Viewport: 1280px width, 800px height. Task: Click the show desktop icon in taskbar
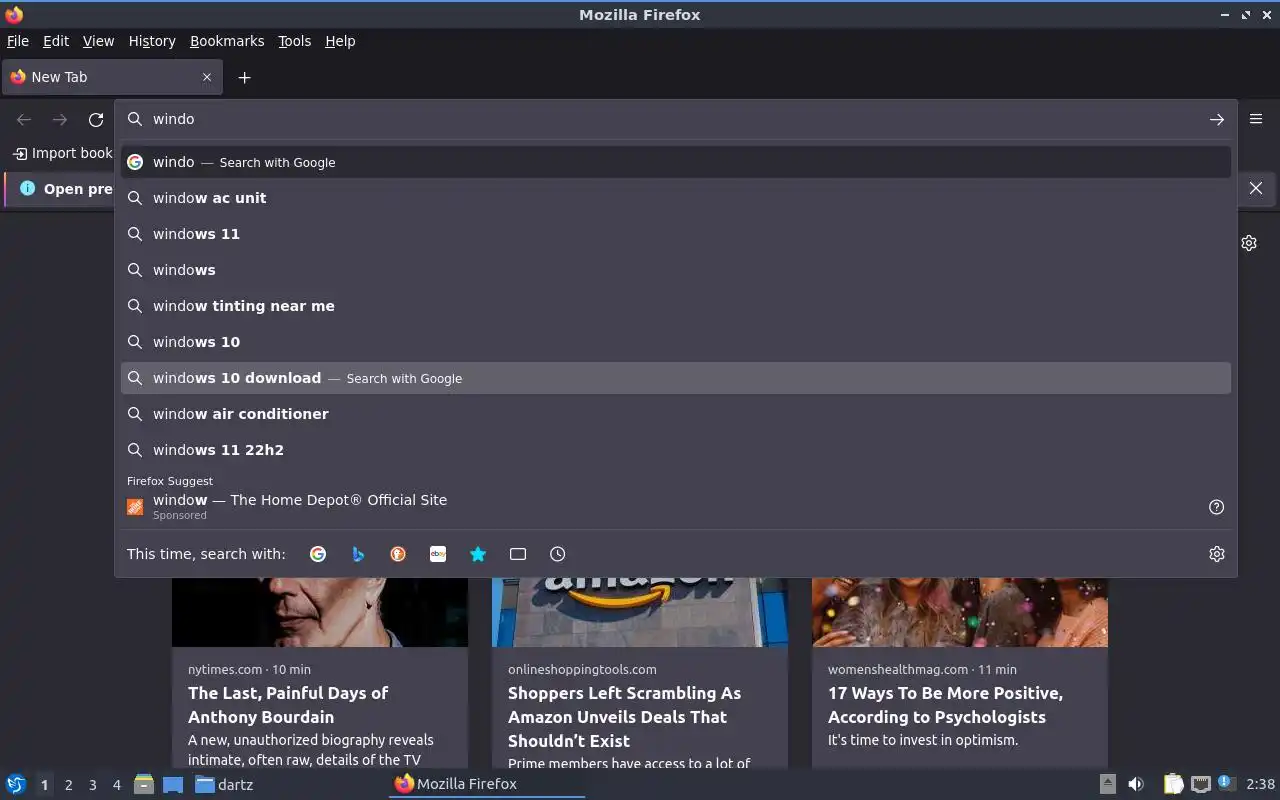[172, 784]
